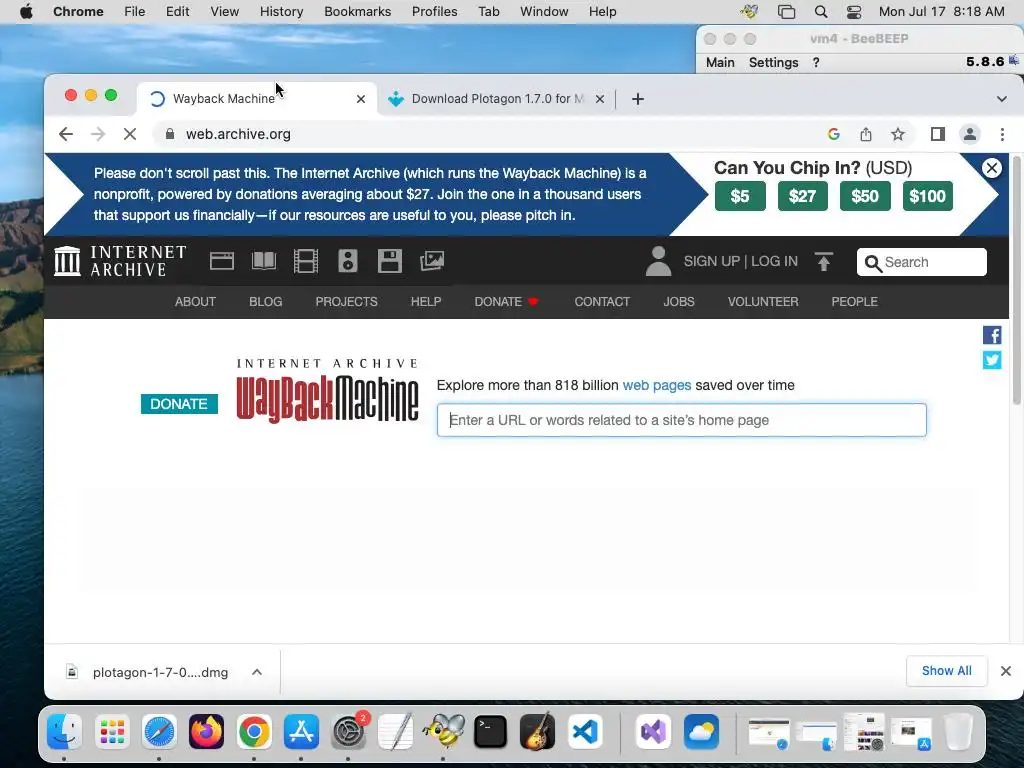
Task: Go back to the previous page
Action: 66,134
